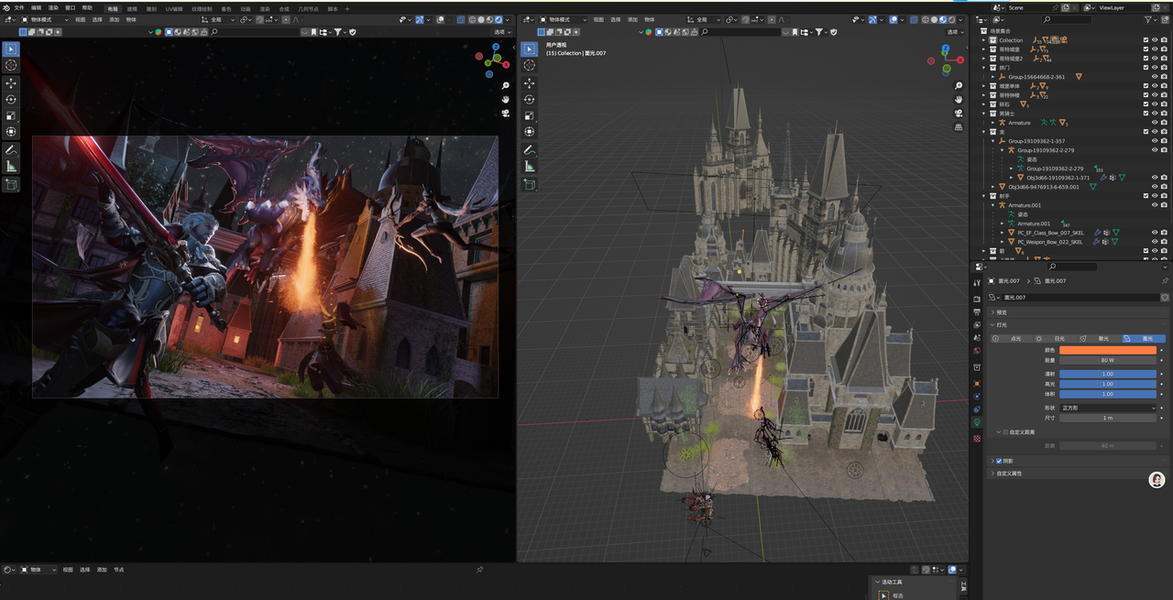Switch right viewport to rendered shading
1173x600 pixels.
click(953, 19)
